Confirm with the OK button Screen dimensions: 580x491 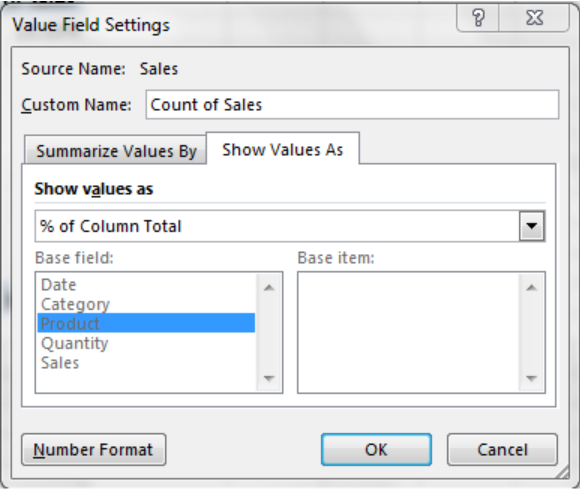pos(376,450)
